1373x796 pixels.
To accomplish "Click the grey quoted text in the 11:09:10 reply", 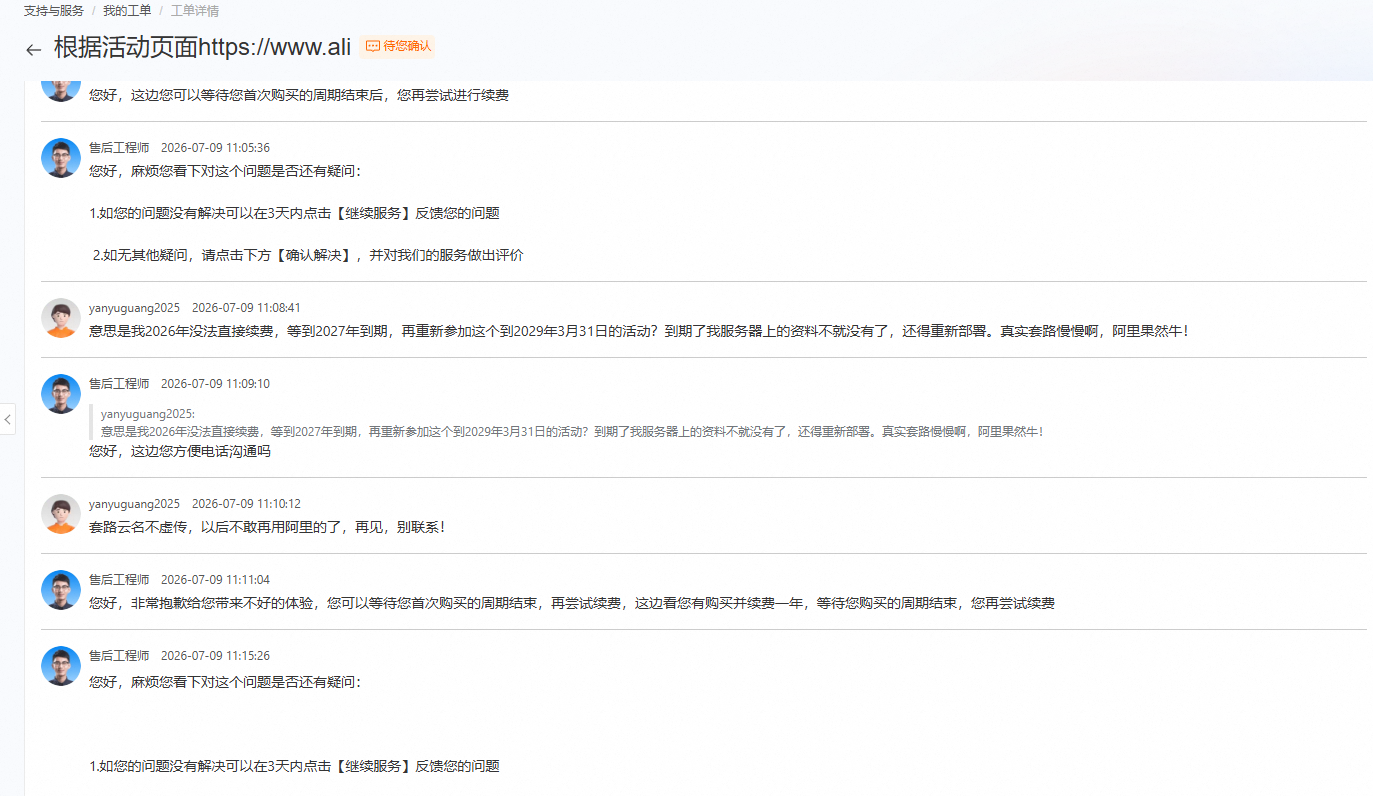I will tap(574, 432).
